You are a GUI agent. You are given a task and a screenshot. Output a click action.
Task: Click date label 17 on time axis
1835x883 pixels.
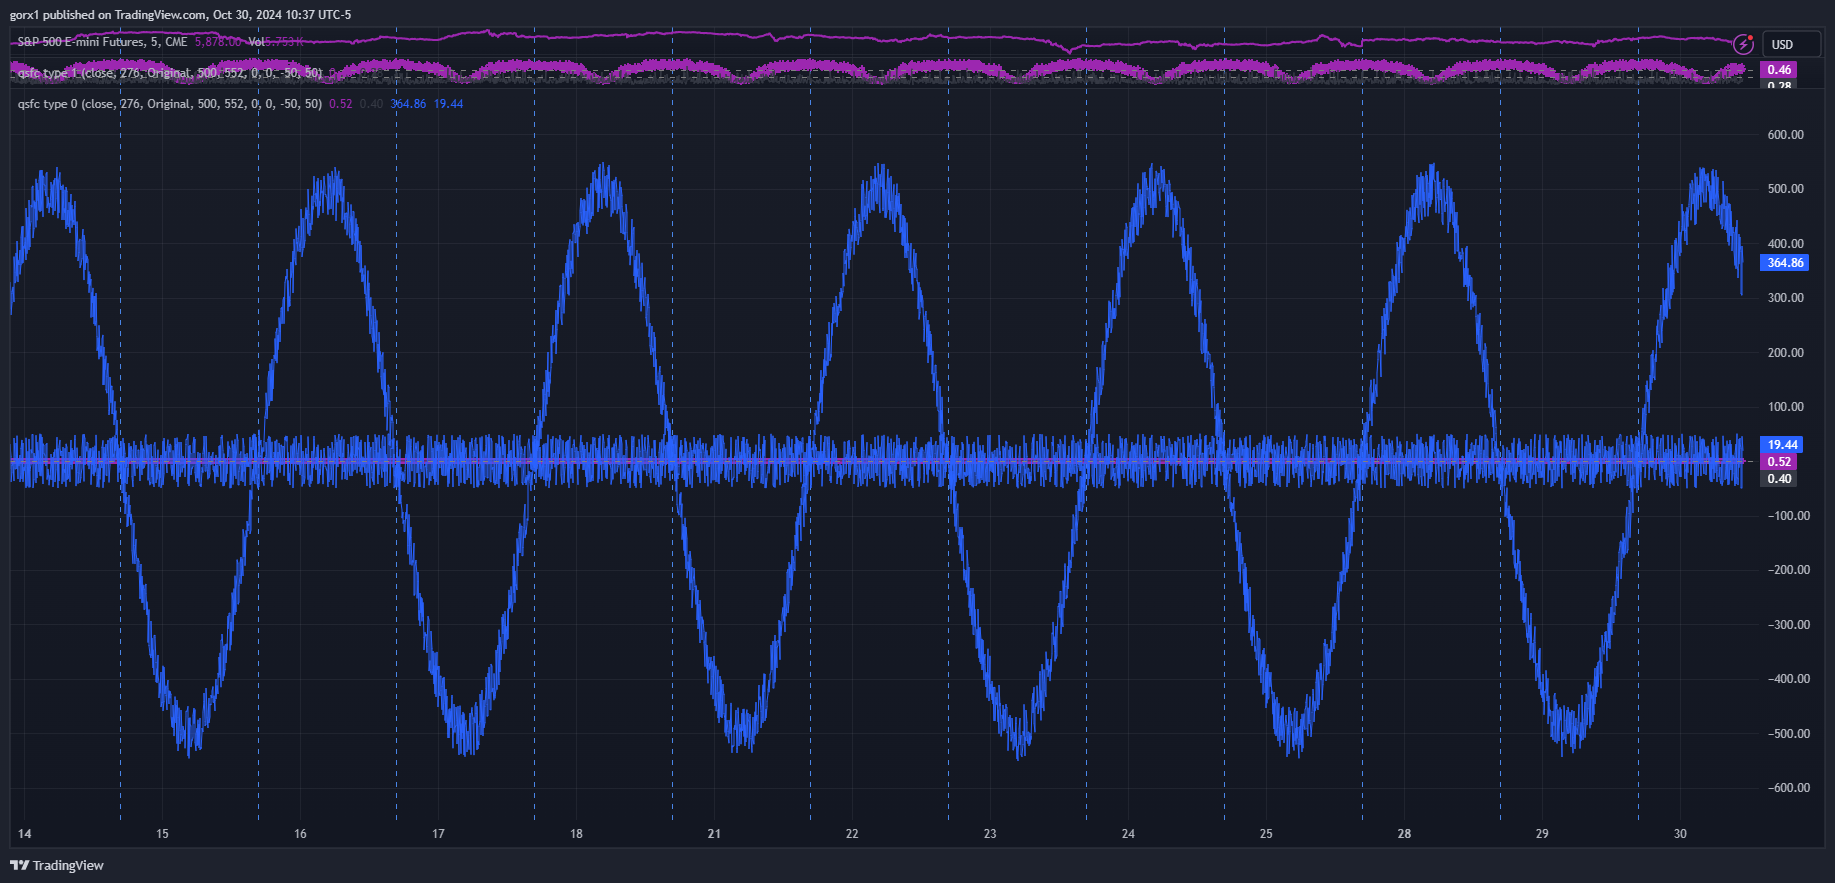click(438, 834)
